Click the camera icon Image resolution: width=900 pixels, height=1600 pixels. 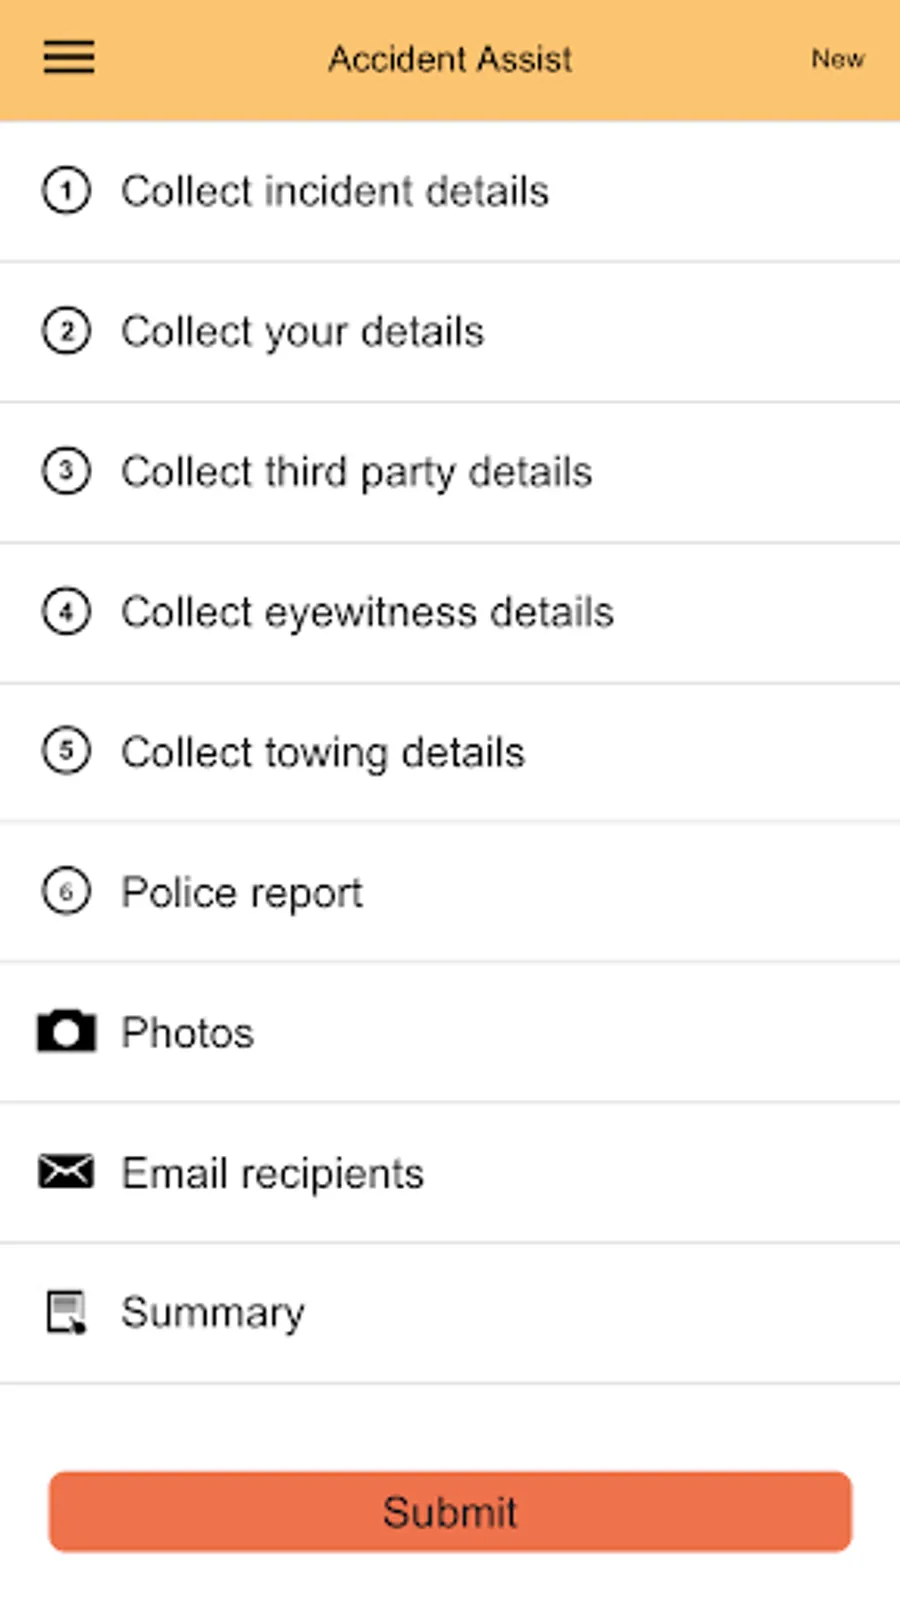(66, 1032)
